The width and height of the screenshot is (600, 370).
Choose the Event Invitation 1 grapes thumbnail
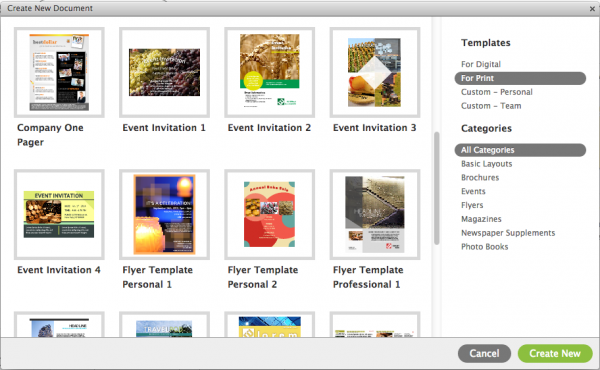(x=165, y=72)
